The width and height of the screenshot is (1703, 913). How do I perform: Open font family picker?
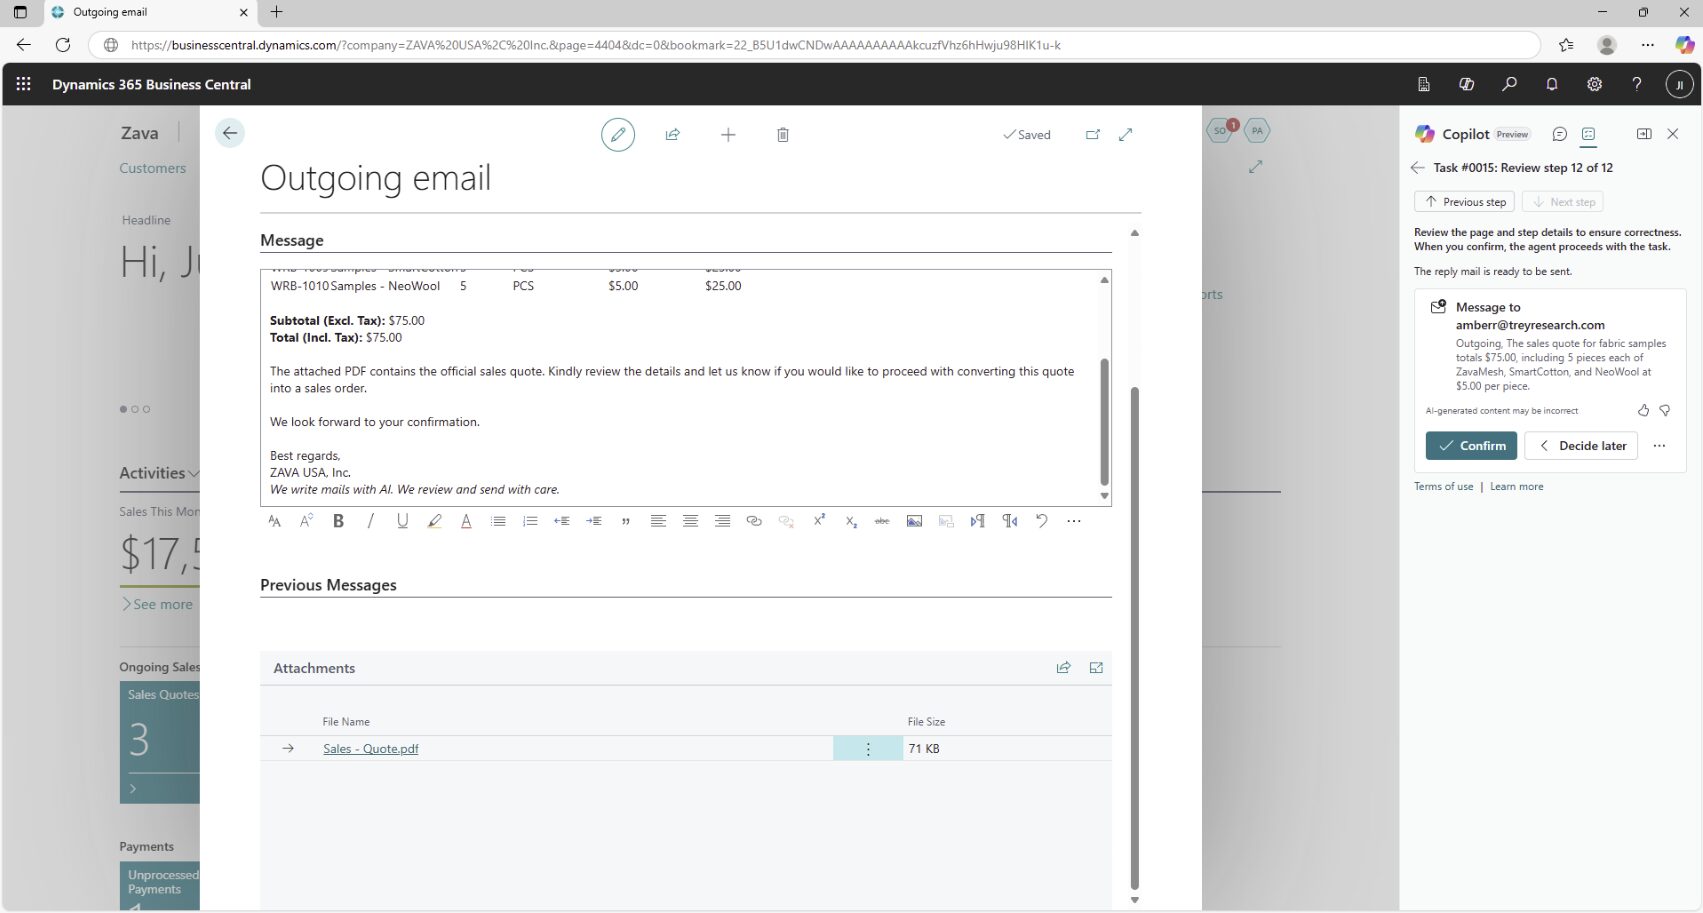point(275,521)
